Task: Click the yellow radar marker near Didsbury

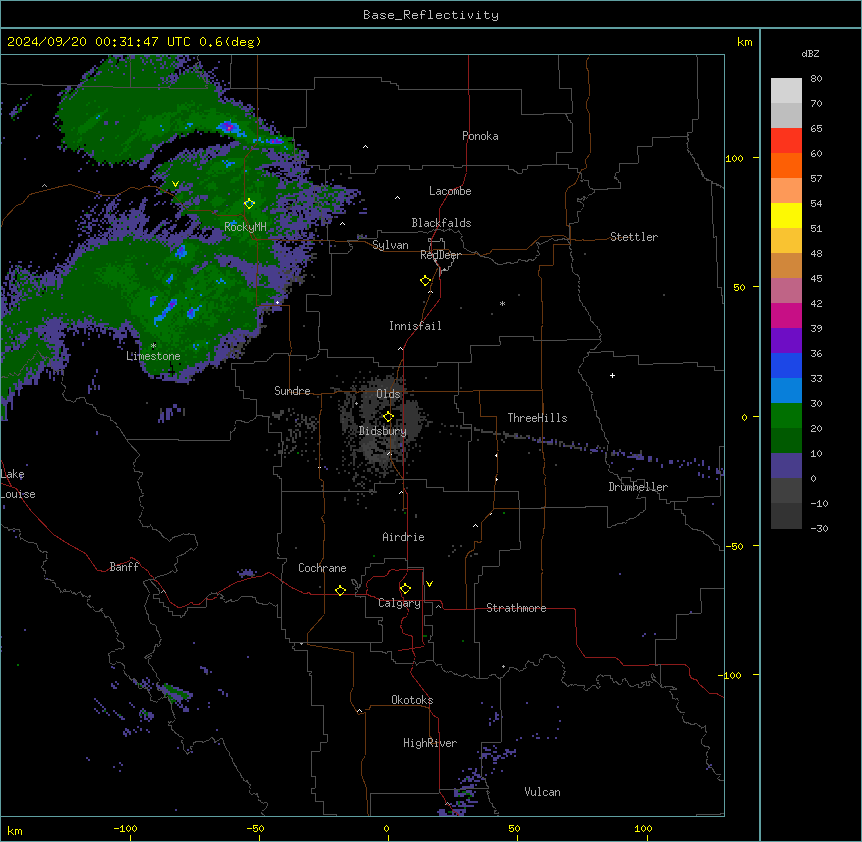Action: click(388, 416)
